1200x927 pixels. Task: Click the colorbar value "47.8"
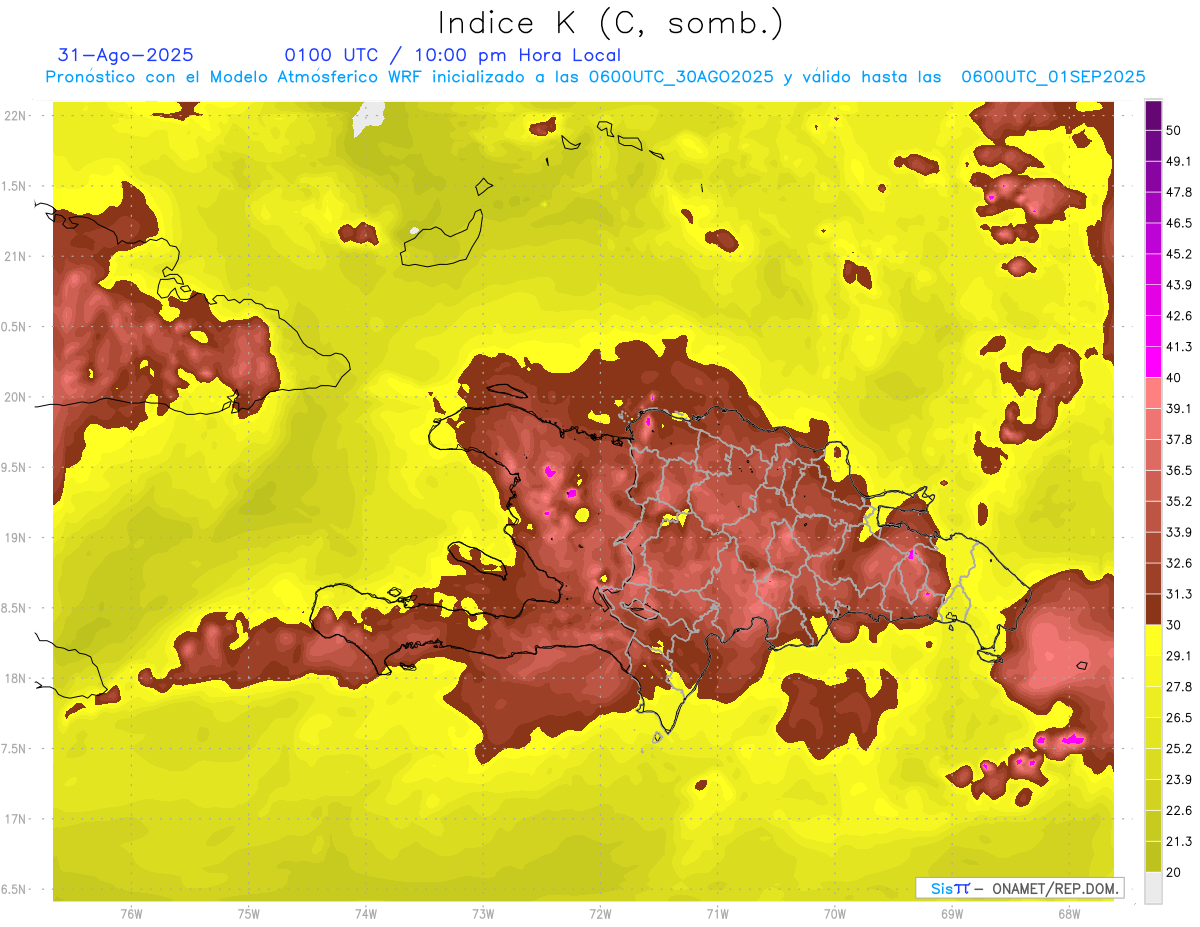coord(1178,192)
